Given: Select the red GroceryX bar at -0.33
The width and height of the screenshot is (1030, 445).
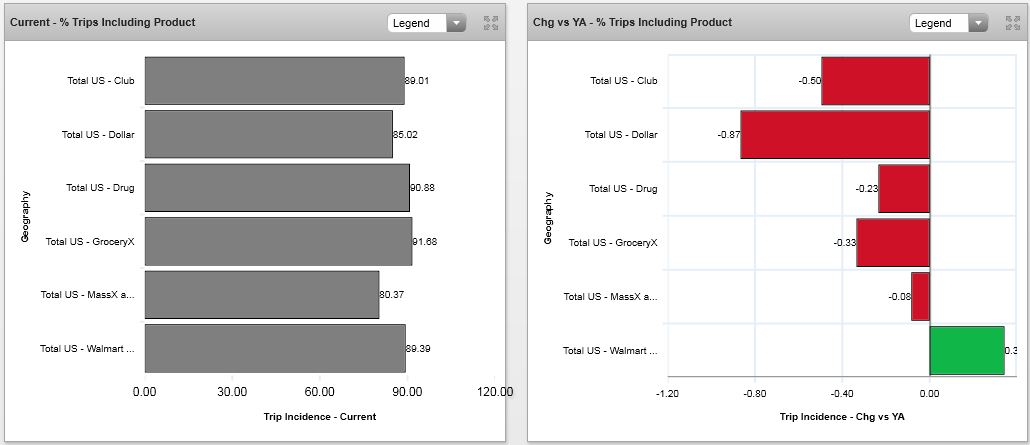Looking at the screenshot, I should [x=893, y=242].
